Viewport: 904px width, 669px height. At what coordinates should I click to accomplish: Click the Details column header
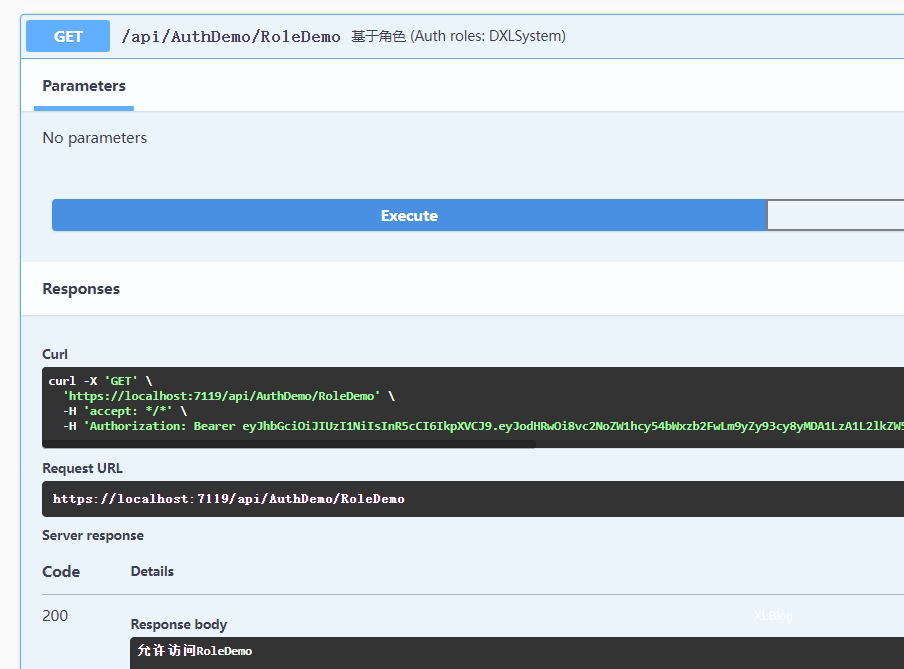152,571
